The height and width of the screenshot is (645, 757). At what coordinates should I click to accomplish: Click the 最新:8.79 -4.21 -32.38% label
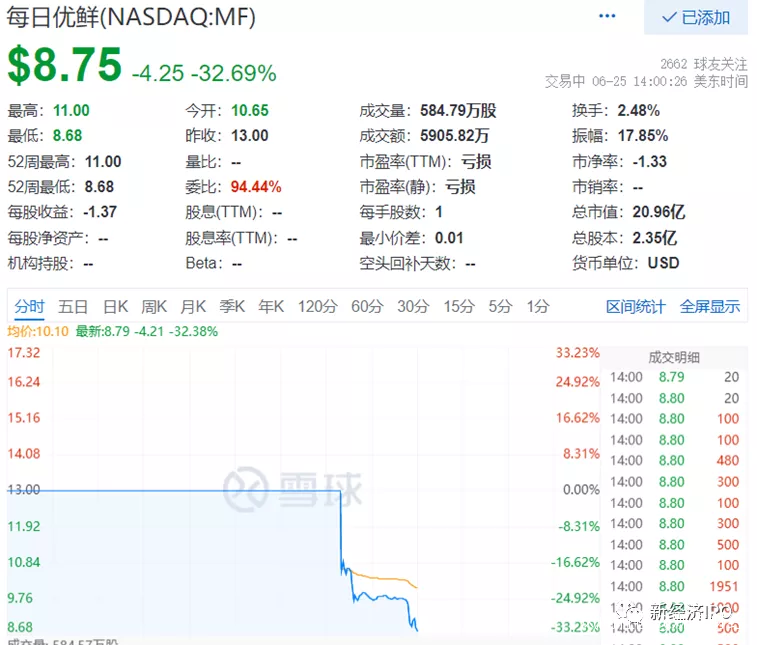(x=147, y=332)
